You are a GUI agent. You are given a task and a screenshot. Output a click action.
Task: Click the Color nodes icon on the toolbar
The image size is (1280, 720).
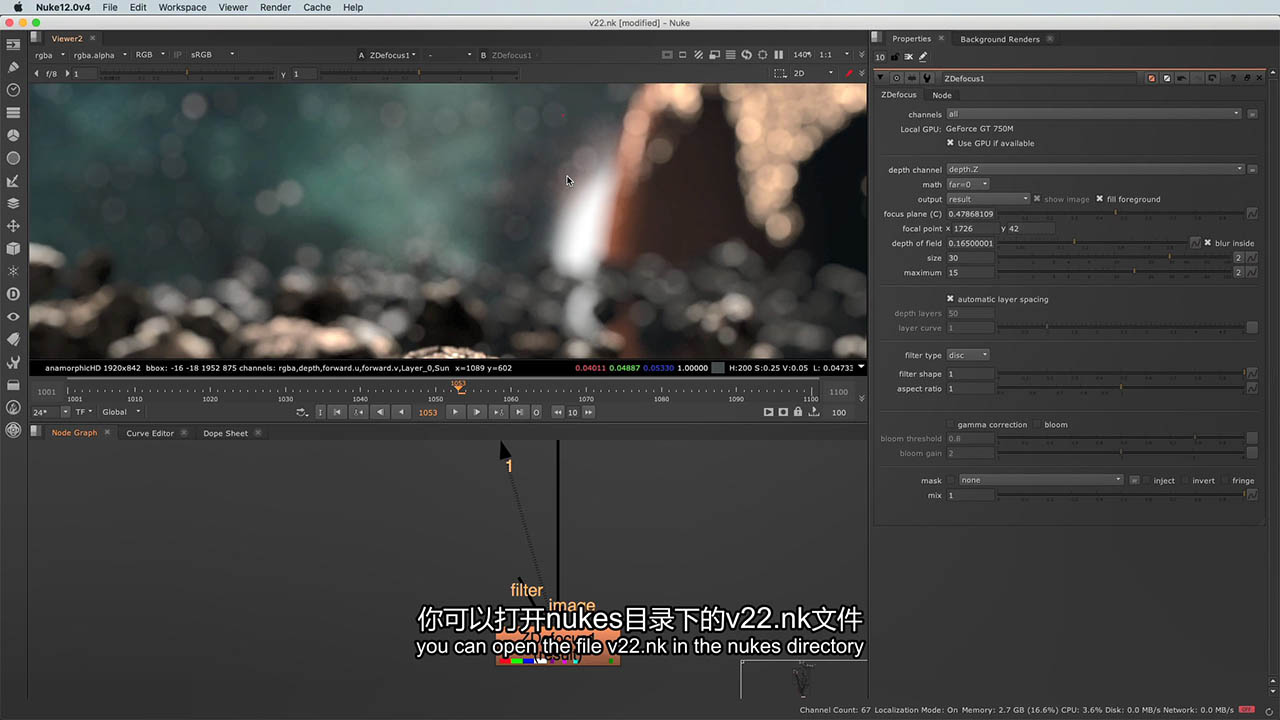[13, 135]
